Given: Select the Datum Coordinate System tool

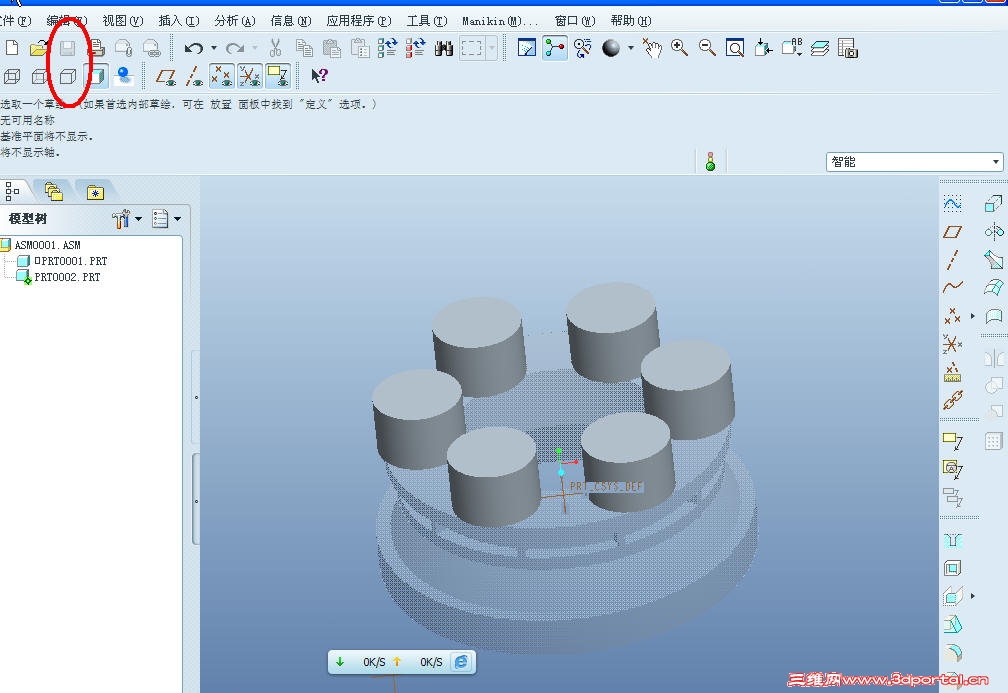Looking at the screenshot, I should pos(952,344).
